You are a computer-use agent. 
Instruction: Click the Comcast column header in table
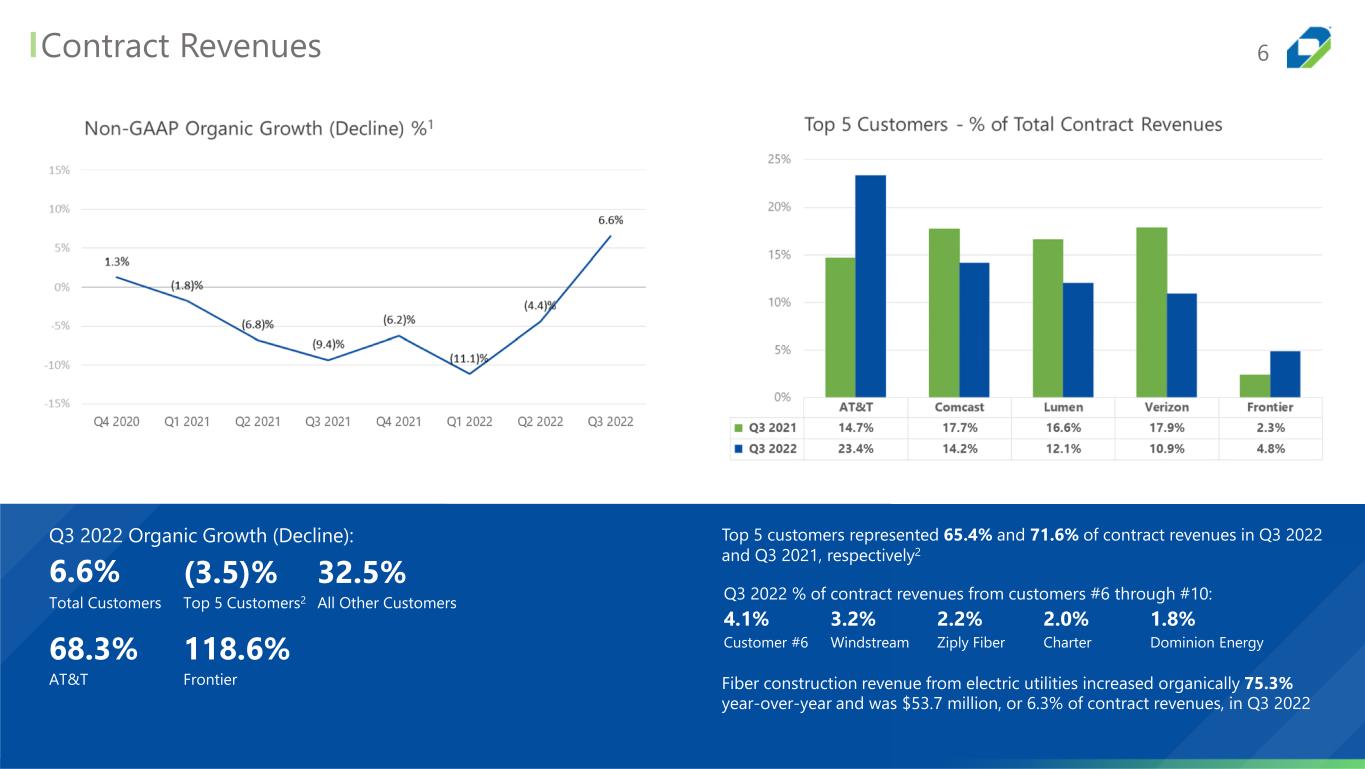[959, 407]
